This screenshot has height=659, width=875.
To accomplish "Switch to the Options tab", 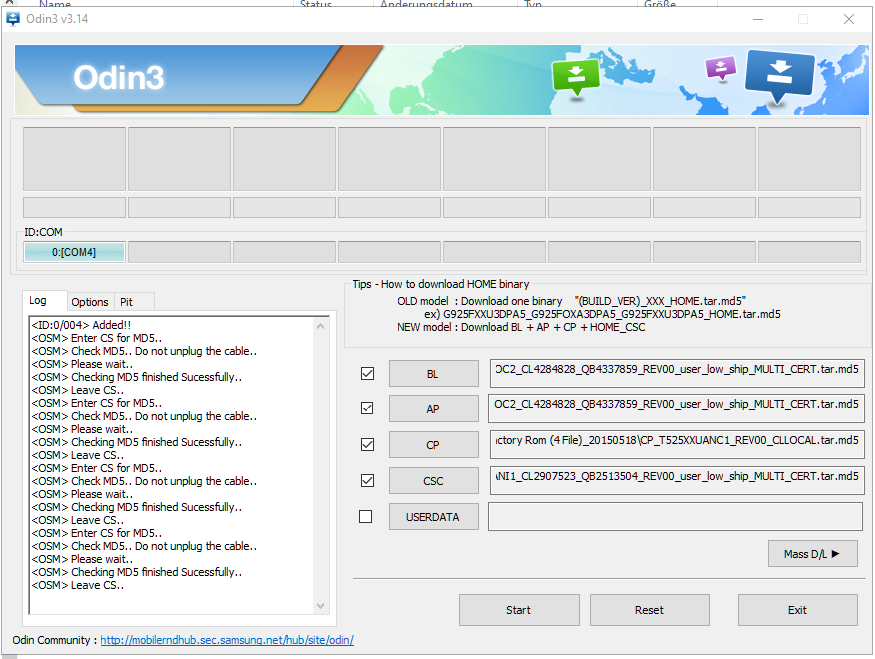I will click(90, 302).
